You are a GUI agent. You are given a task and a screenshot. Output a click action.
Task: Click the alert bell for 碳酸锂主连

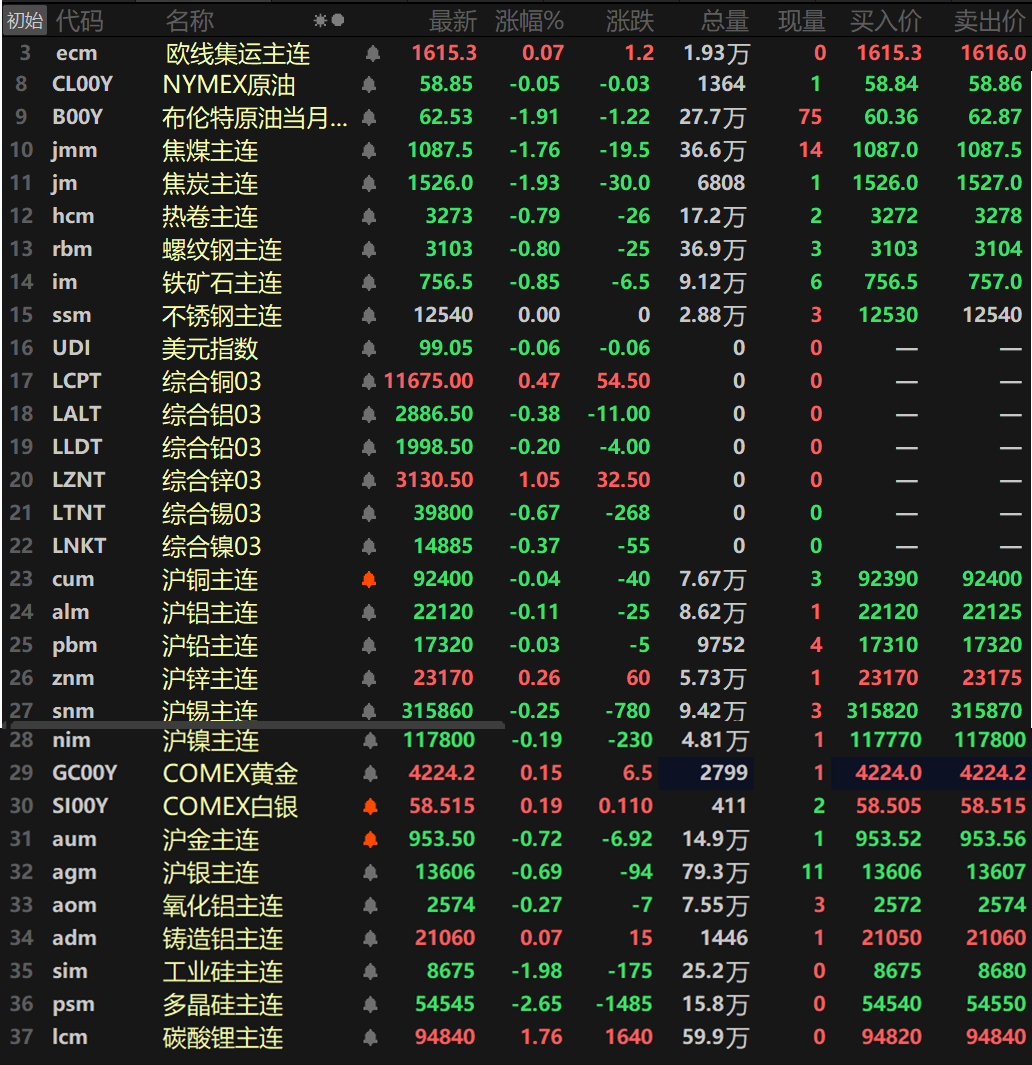(369, 1037)
